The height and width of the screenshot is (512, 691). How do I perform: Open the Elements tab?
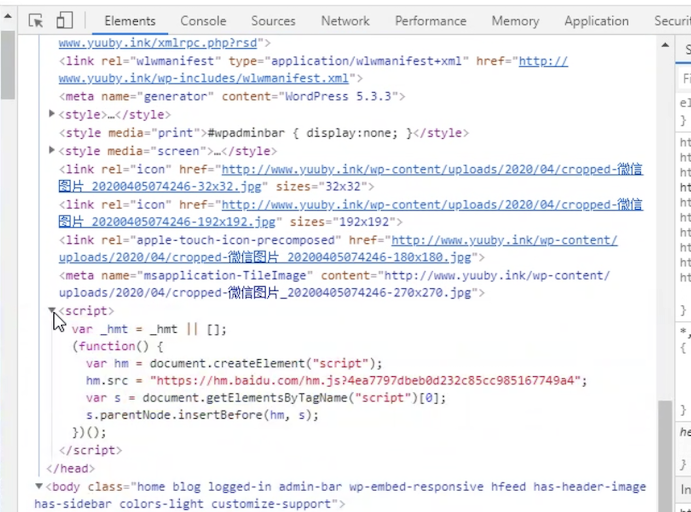tap(130, 21)
